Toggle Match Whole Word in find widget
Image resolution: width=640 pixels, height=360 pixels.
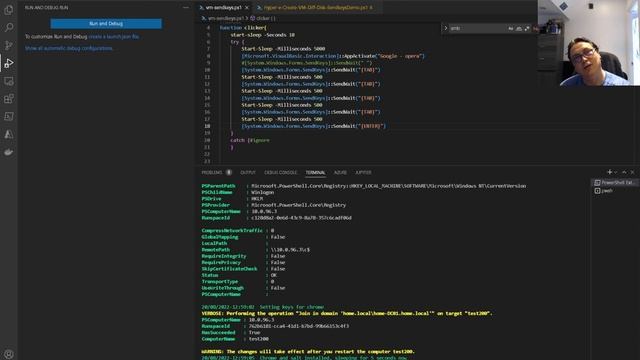point(519,28)
